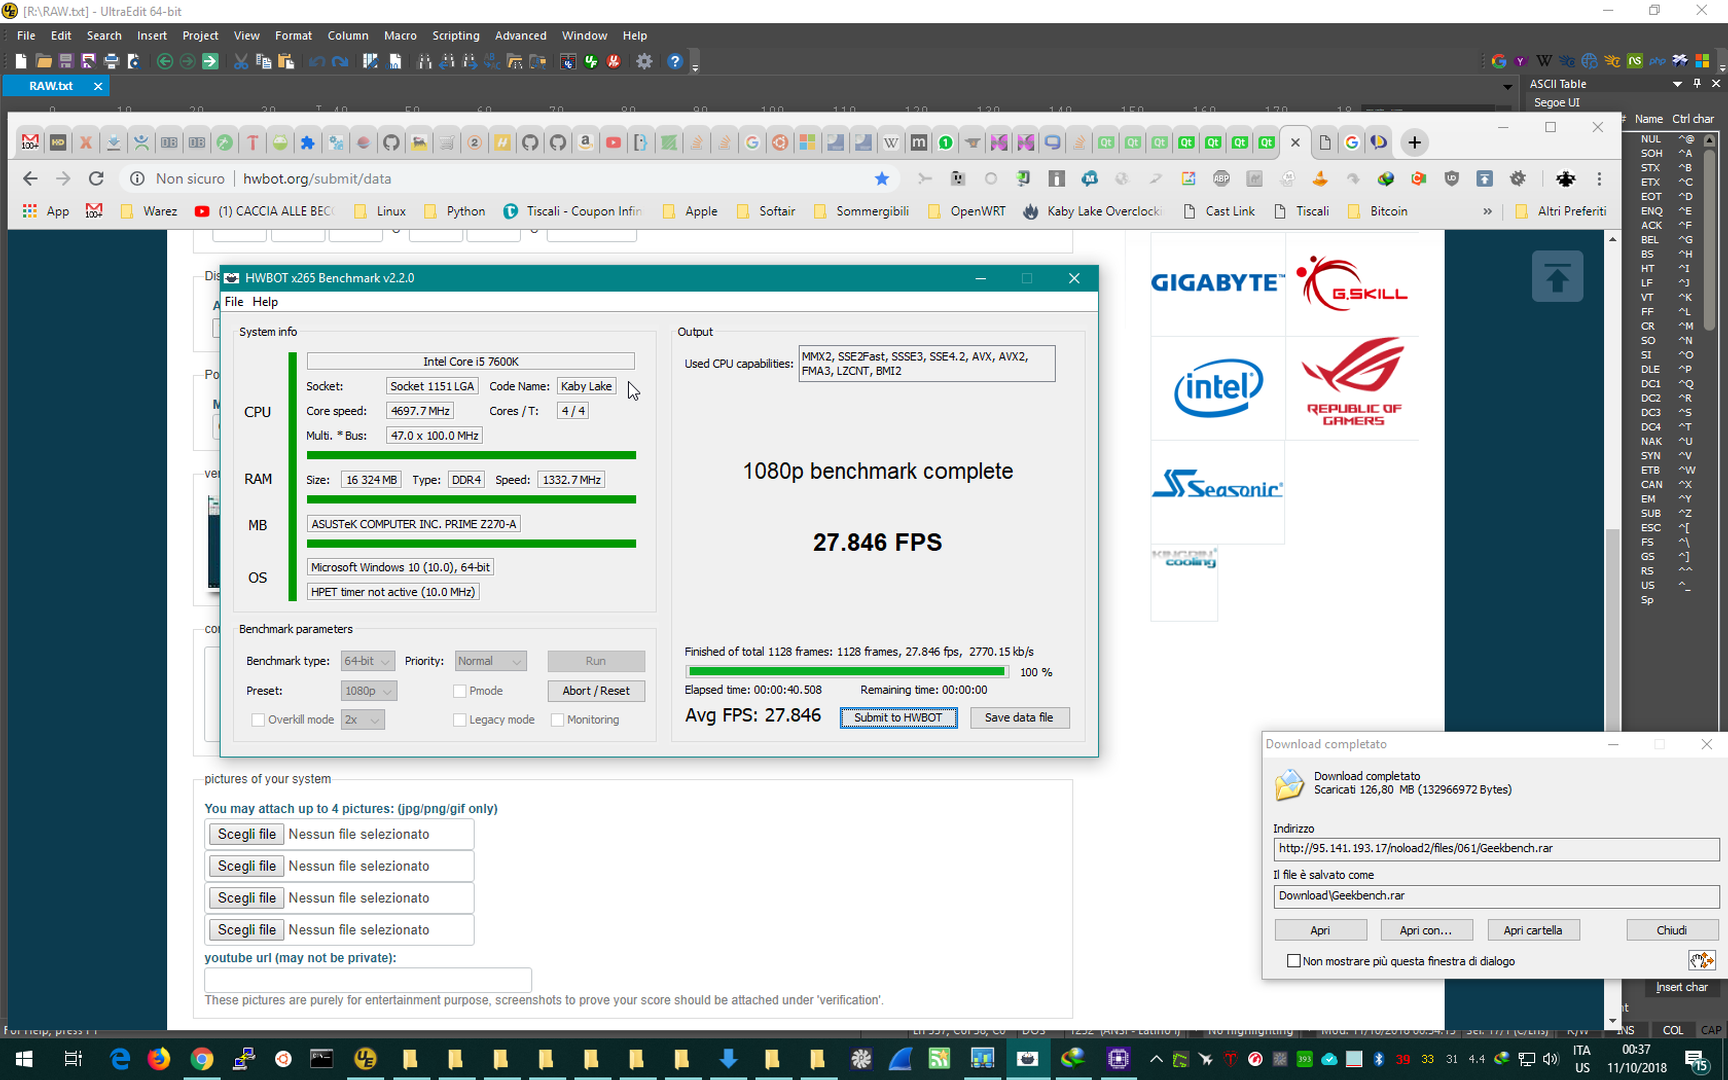Click the Apri cartella button
Image resolution: width=1728 pixels, height=1080 pixels.
(x=1532, y=930)
